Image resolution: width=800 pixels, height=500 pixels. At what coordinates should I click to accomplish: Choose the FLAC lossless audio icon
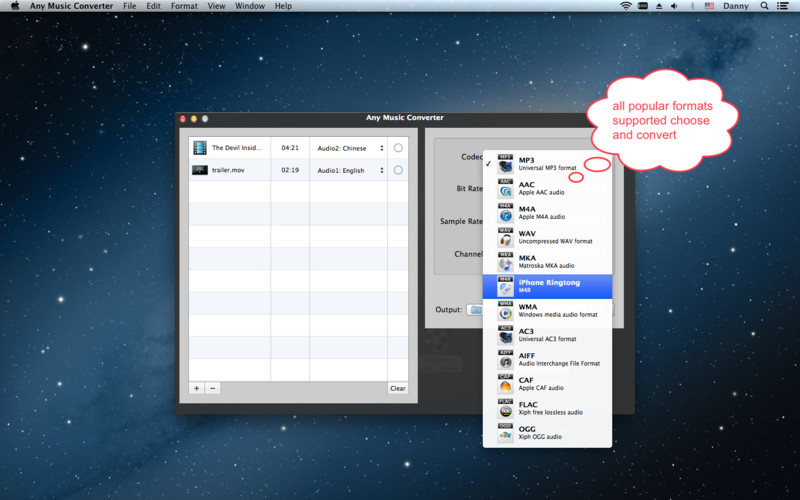point(505,408)
